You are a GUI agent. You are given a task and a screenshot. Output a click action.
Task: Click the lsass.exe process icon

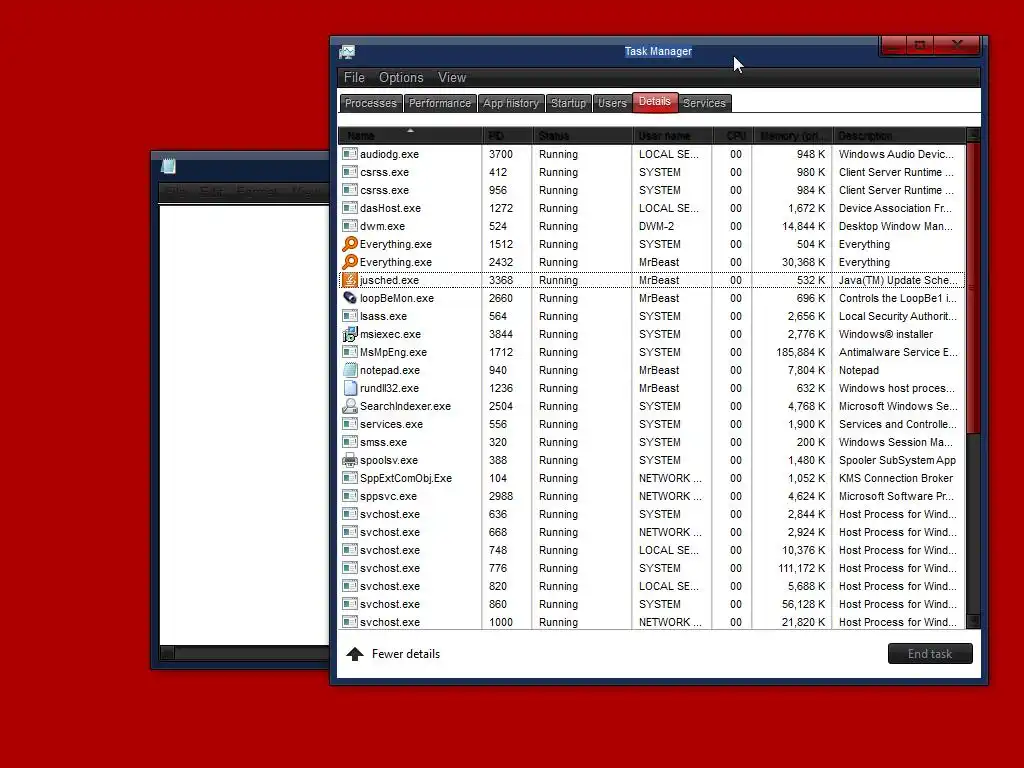pyautogui.click(x=350, y=315)
